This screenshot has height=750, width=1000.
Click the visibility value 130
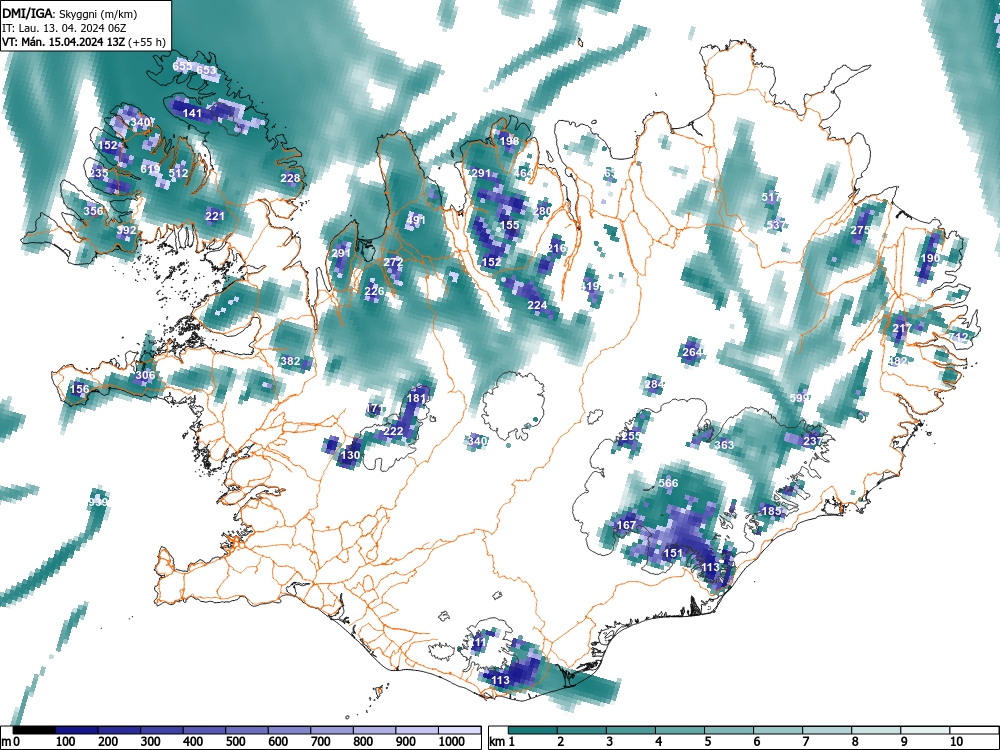(x=351, y=455)
